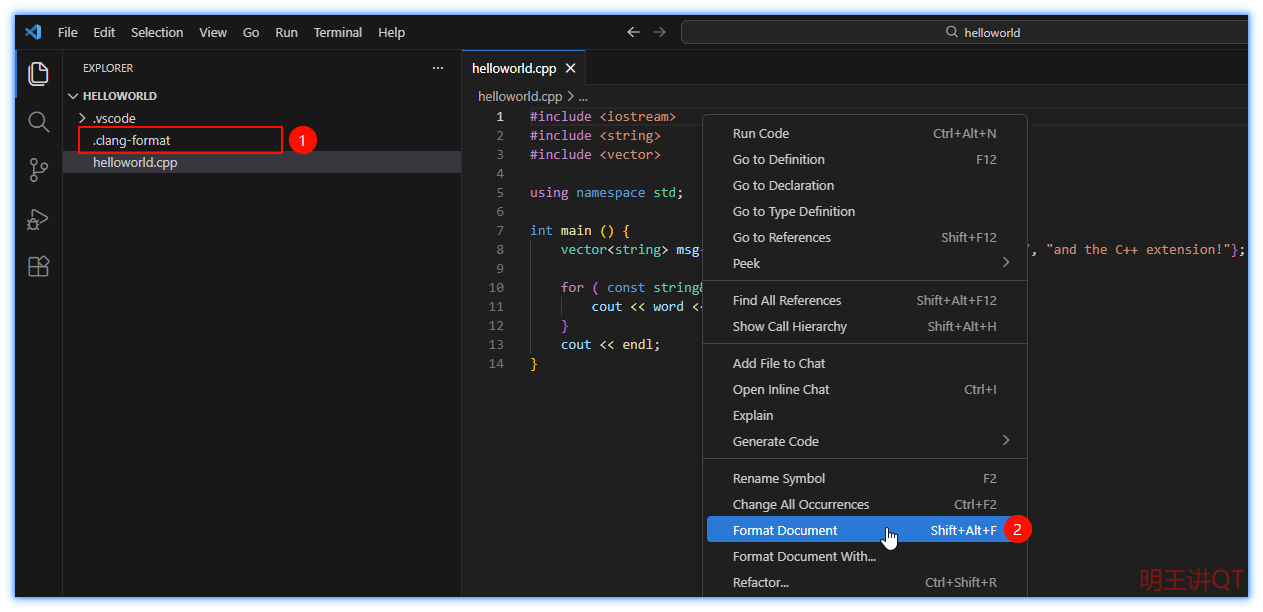Close the helloworld.cpp editor tab

point(570,68)
